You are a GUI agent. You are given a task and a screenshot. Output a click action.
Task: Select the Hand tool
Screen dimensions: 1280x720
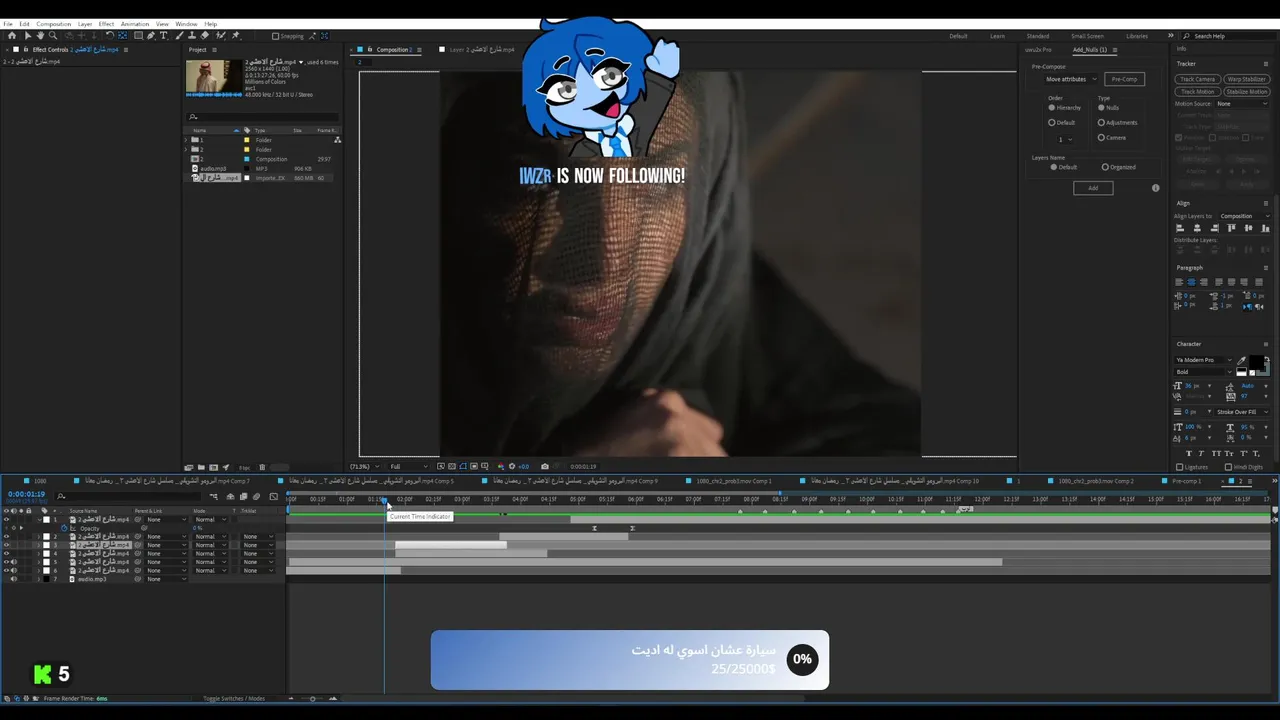(40, 35)
